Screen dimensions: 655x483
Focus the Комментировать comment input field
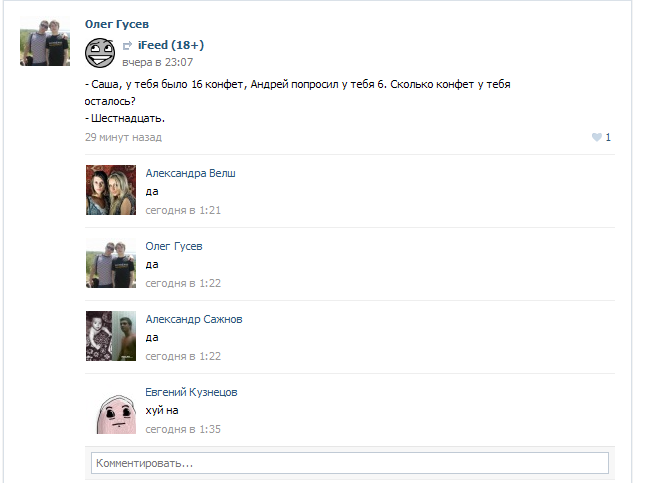click(x=350, y=463)
